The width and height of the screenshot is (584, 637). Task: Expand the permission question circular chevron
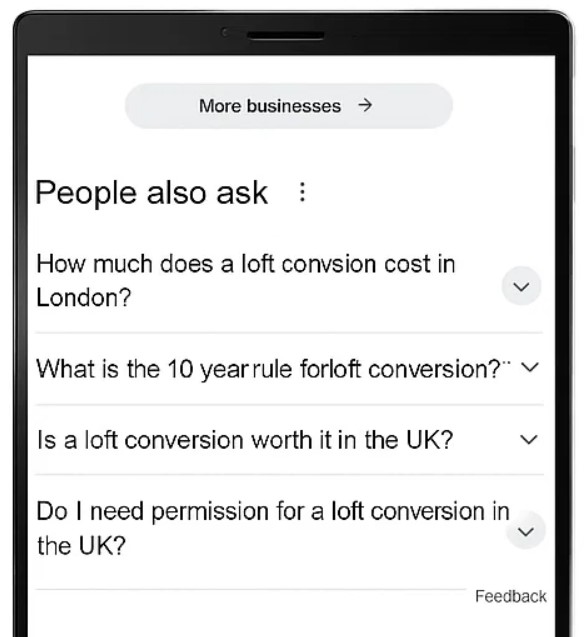click(526, 531)
